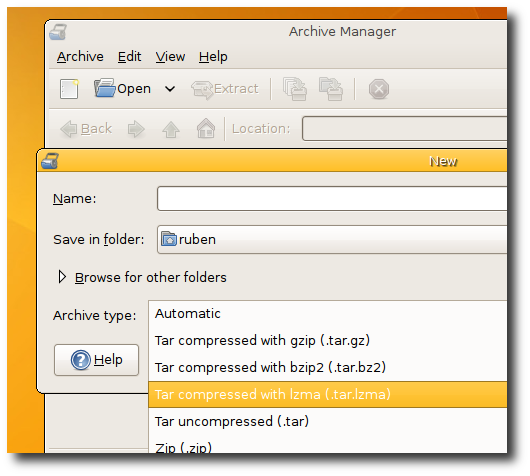The height and width of the screenshot is (476, 530).
Task: Open the View menu
Action: 170,56
